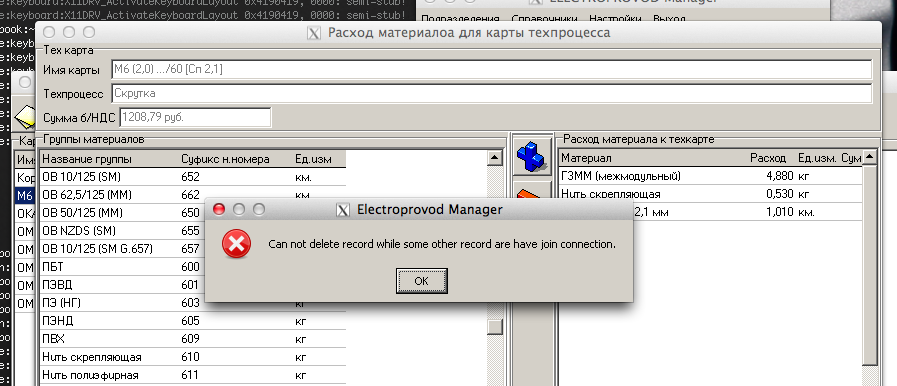
Task: Select Нить скрепляющая in material groups list
Action: pos(193,357)
